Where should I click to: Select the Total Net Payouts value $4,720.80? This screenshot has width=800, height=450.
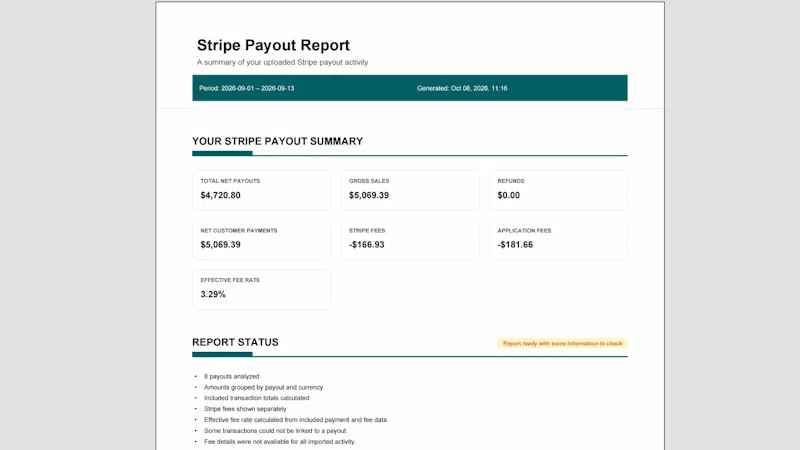click(x=220, y=195)
